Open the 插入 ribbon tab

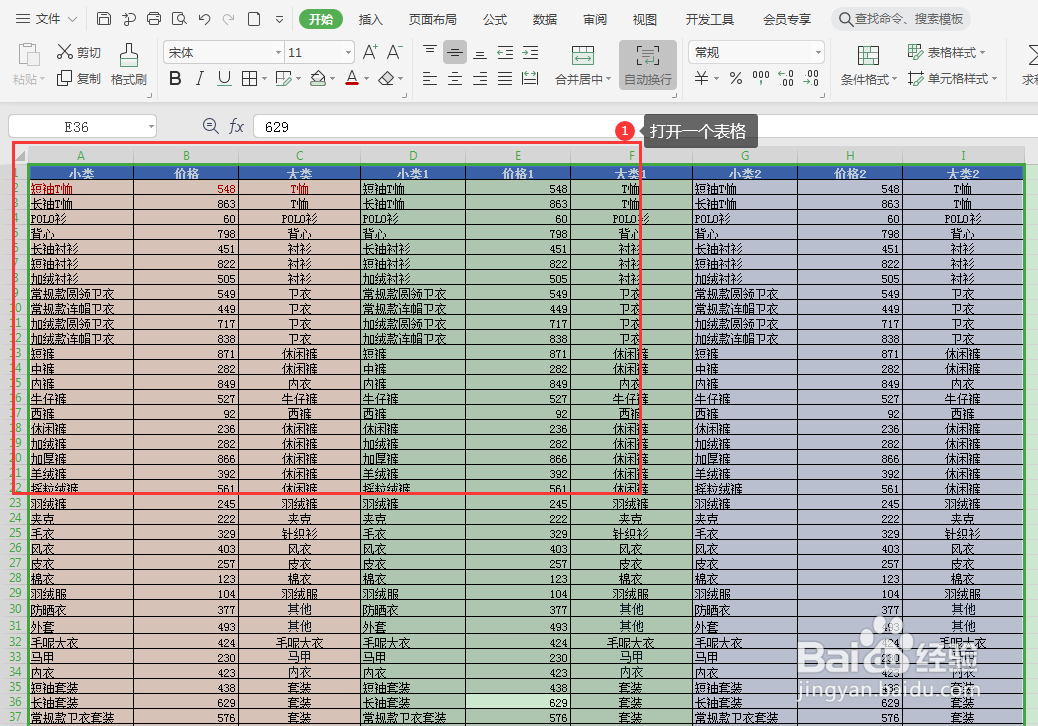point(370,19)
